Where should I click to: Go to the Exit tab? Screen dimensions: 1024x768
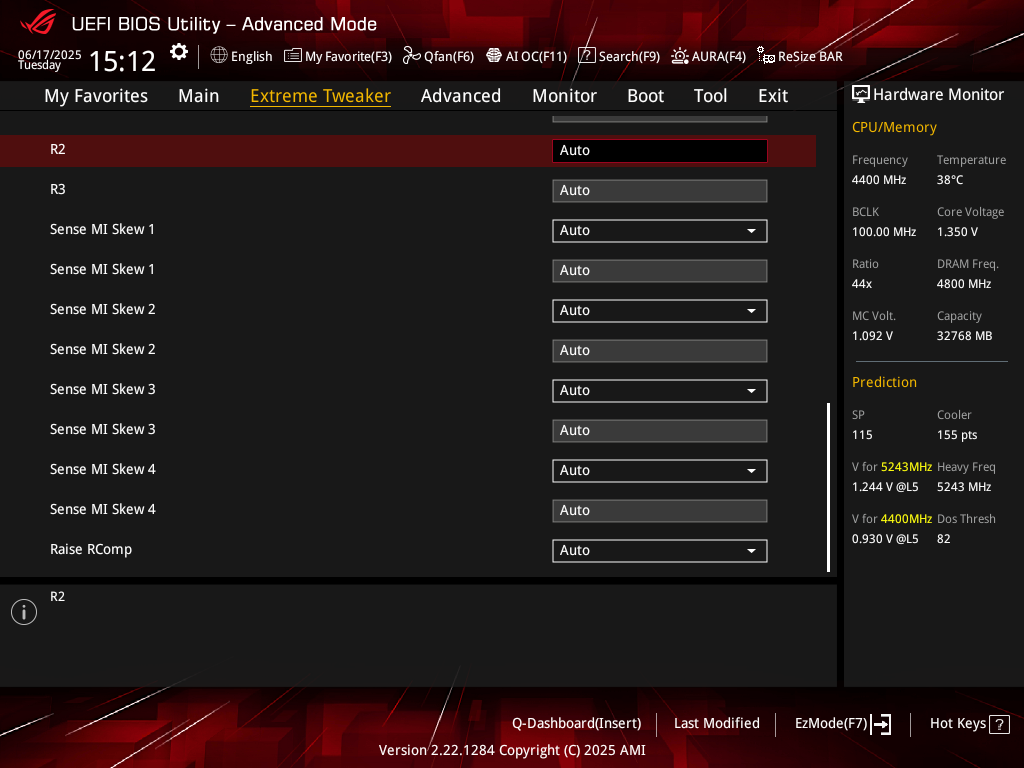coord(773,96)
